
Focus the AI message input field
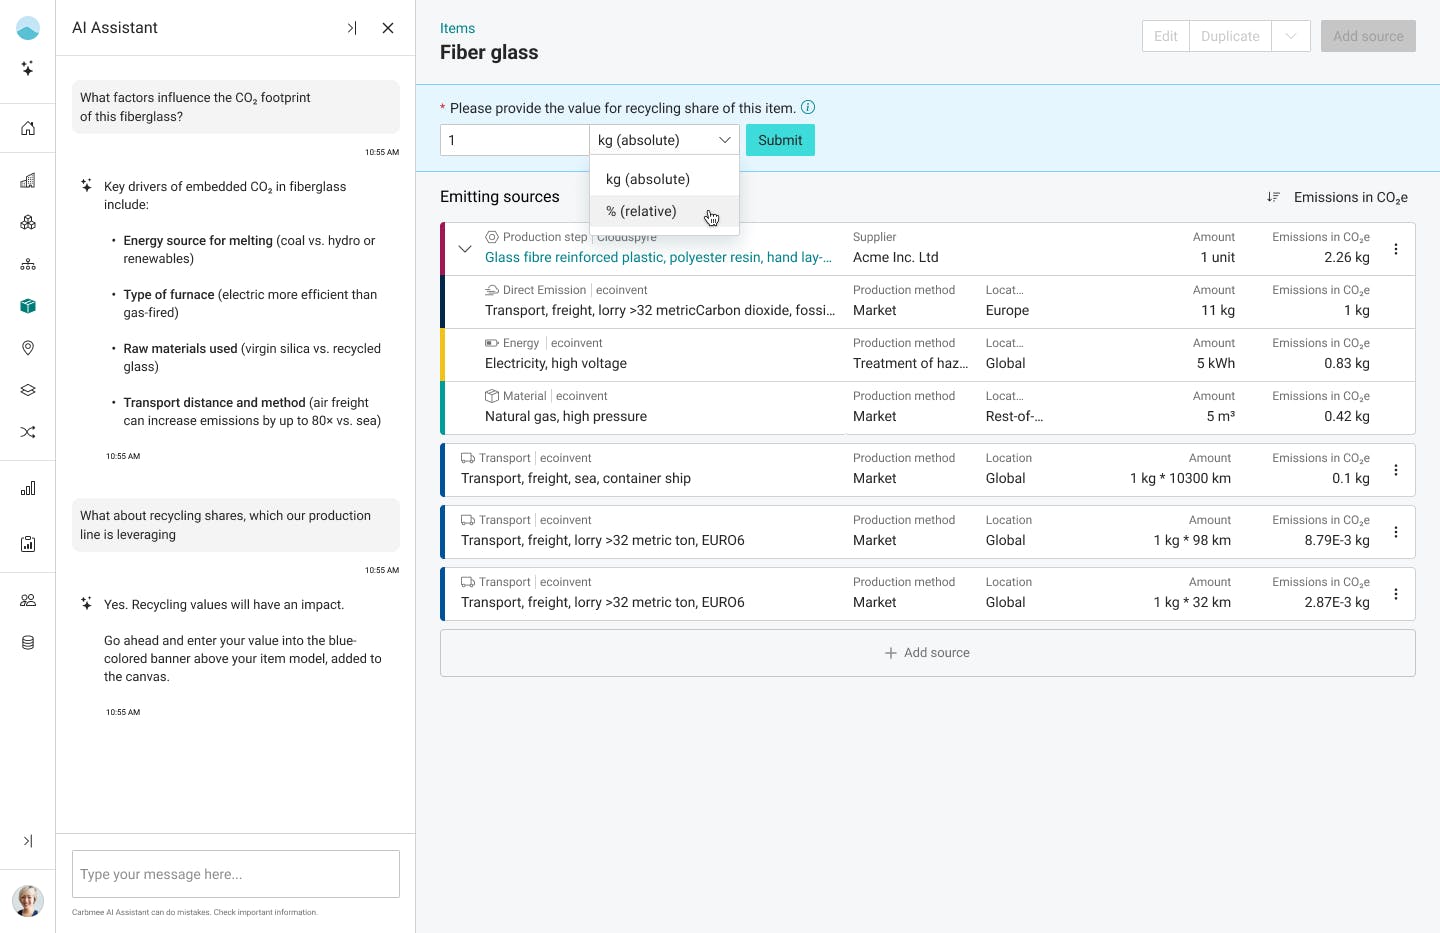point(236,874)
